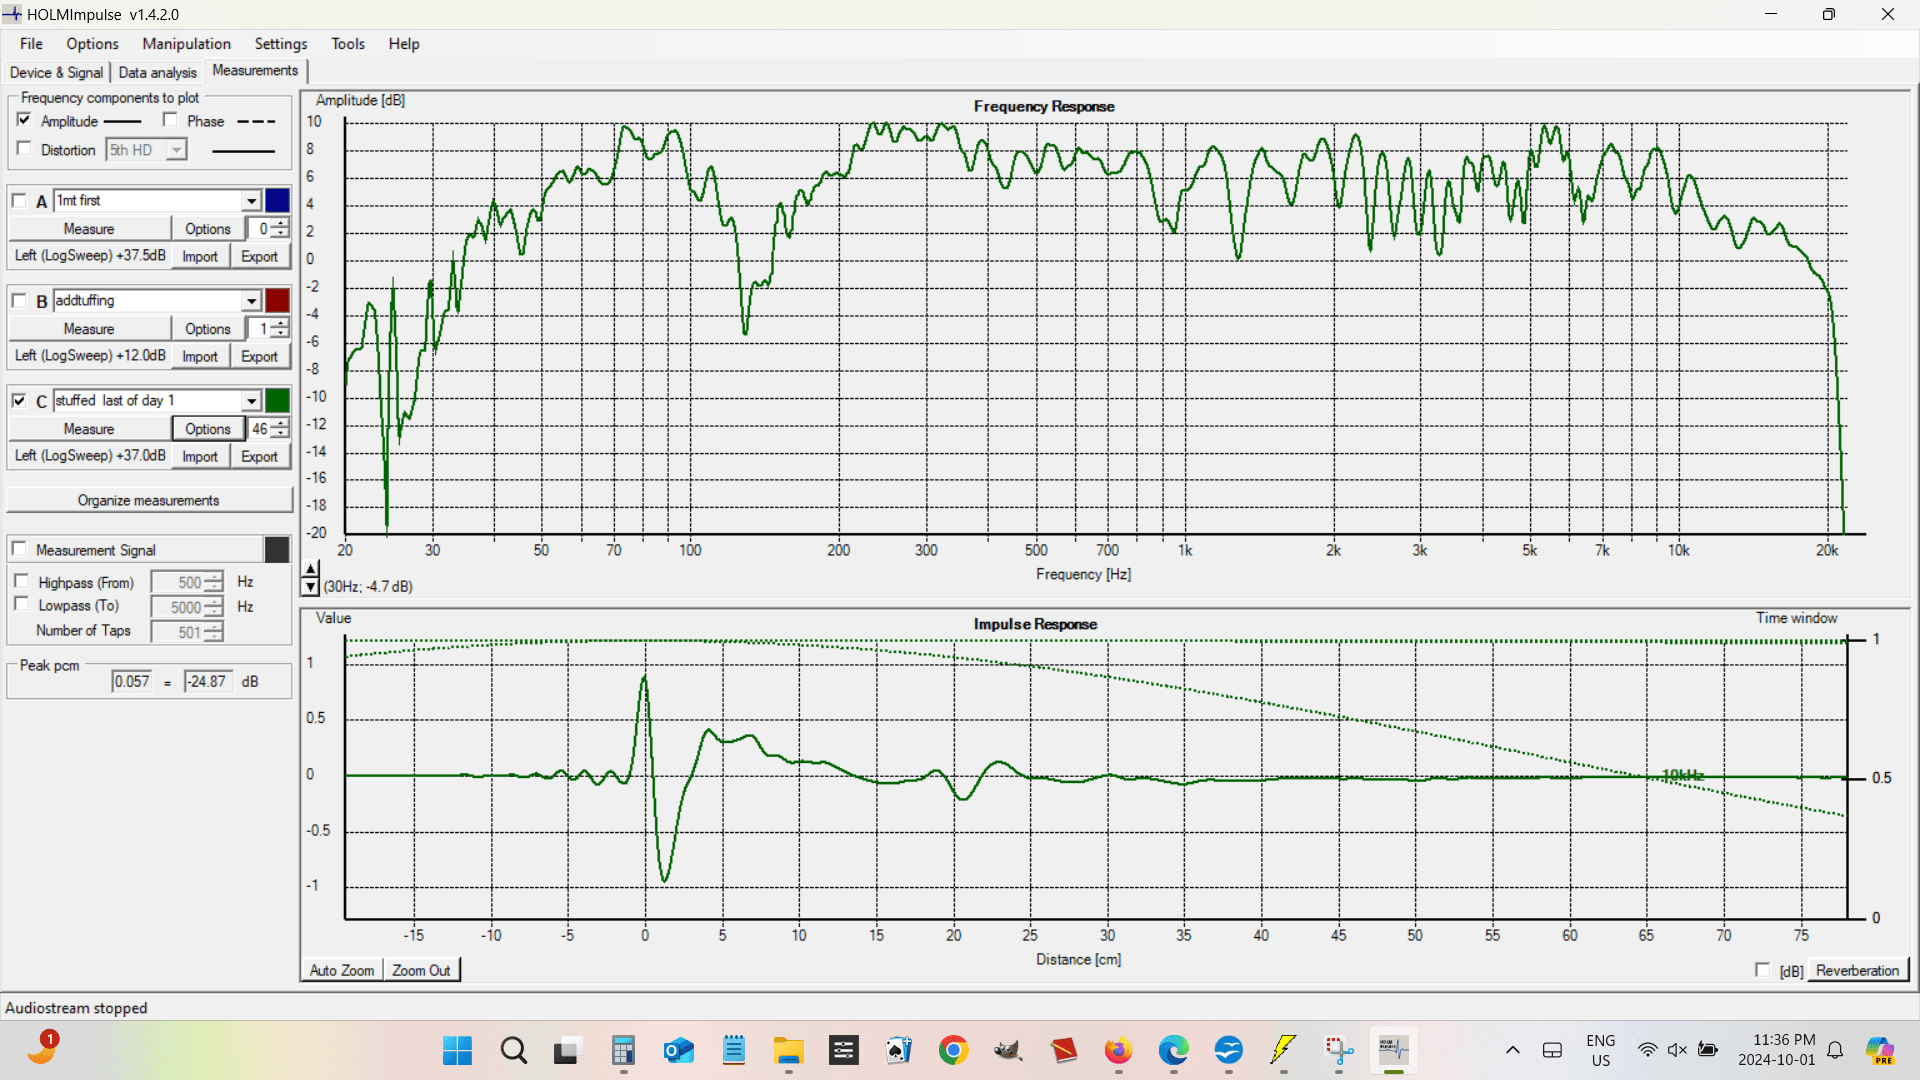Click the dark red color swatch for B

tap(277, 301)
